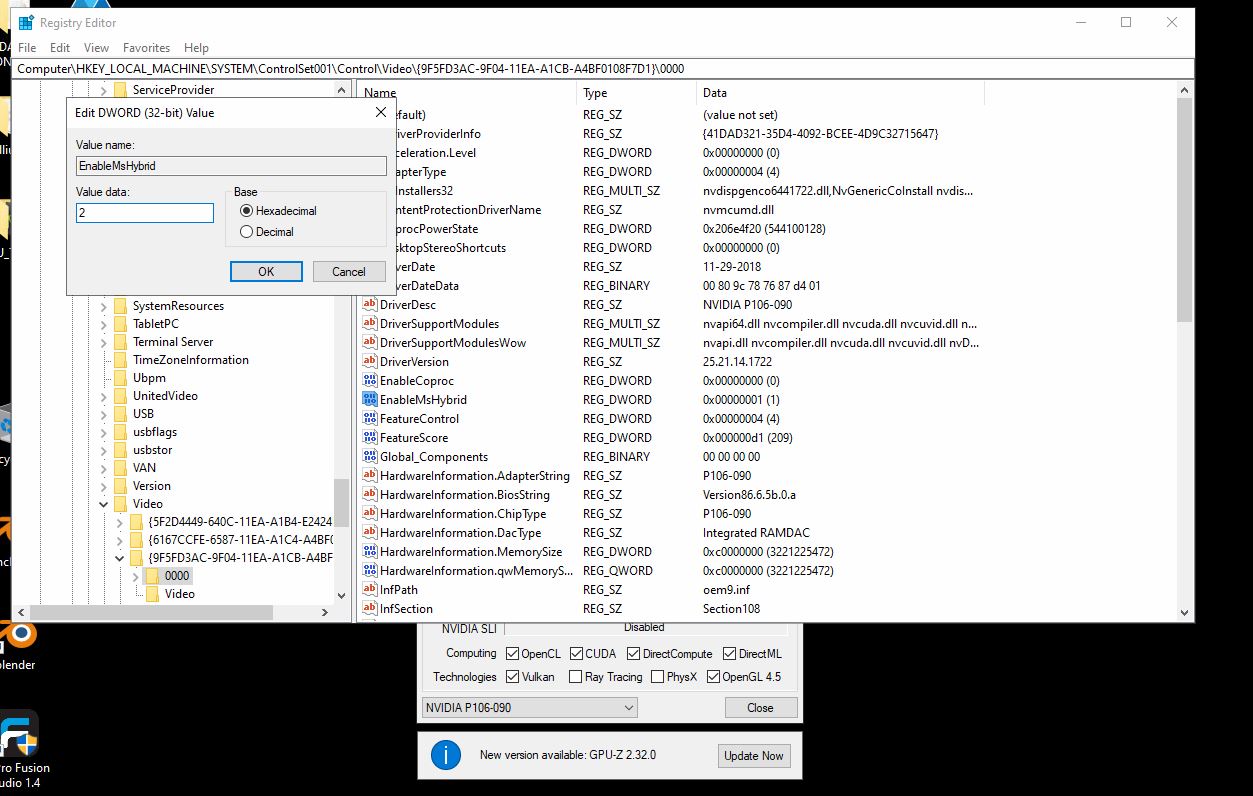The width and height of the screenshot is (1253, 796).
Task: Click the FeatureControl DWORD value icon
Action: [370, 419]
